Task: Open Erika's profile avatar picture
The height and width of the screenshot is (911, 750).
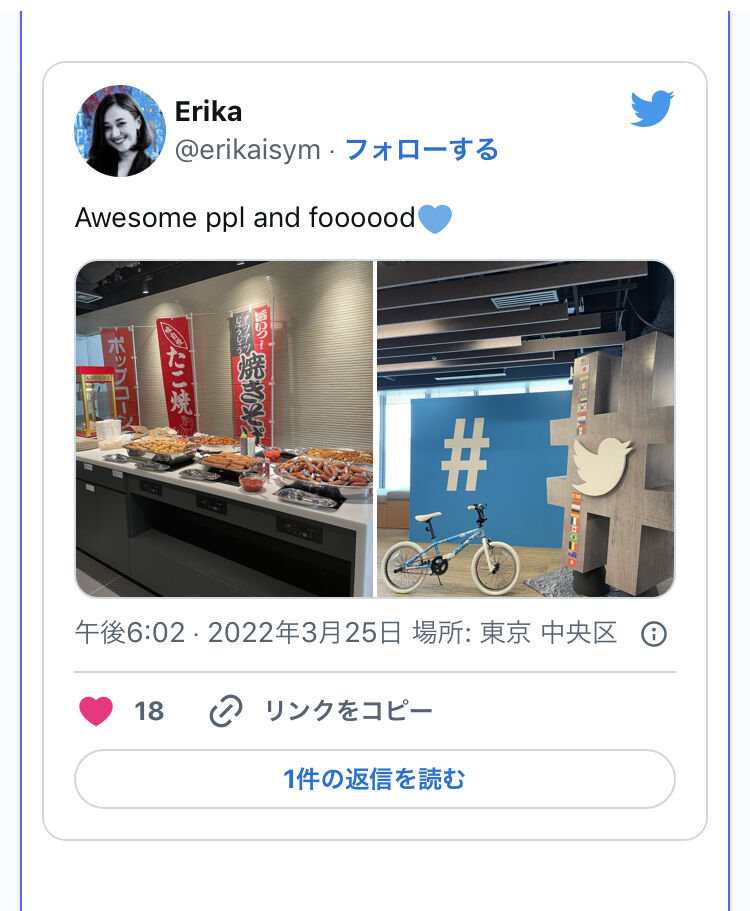Action: [x=120, y=131]
